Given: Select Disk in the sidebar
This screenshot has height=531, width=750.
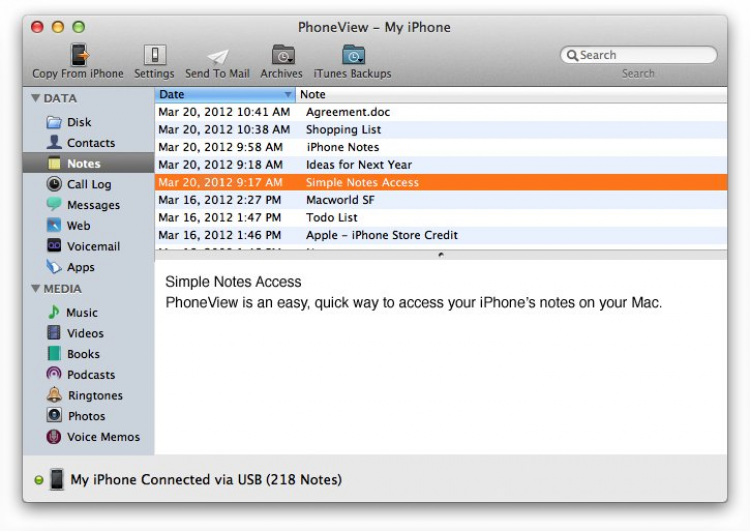Looking at the screenshot, I should [x=88, y=122].
